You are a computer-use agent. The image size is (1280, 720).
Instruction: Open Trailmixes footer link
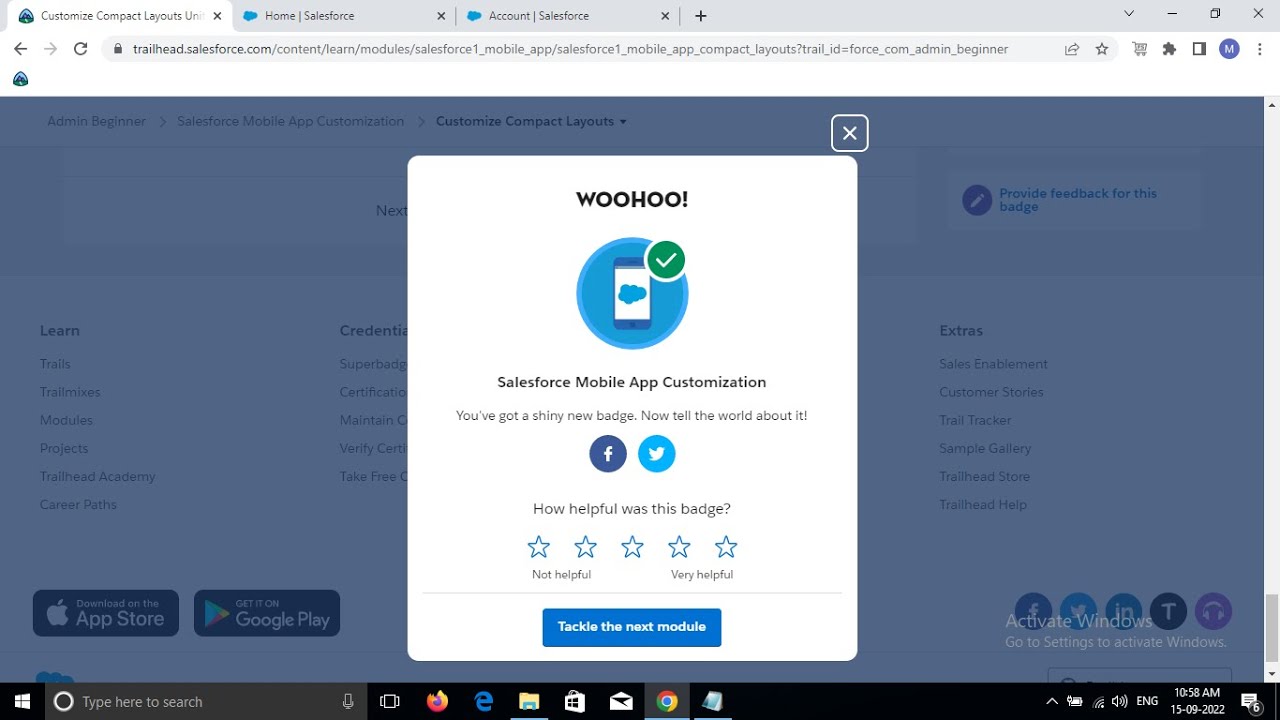(x=70, y=392)
